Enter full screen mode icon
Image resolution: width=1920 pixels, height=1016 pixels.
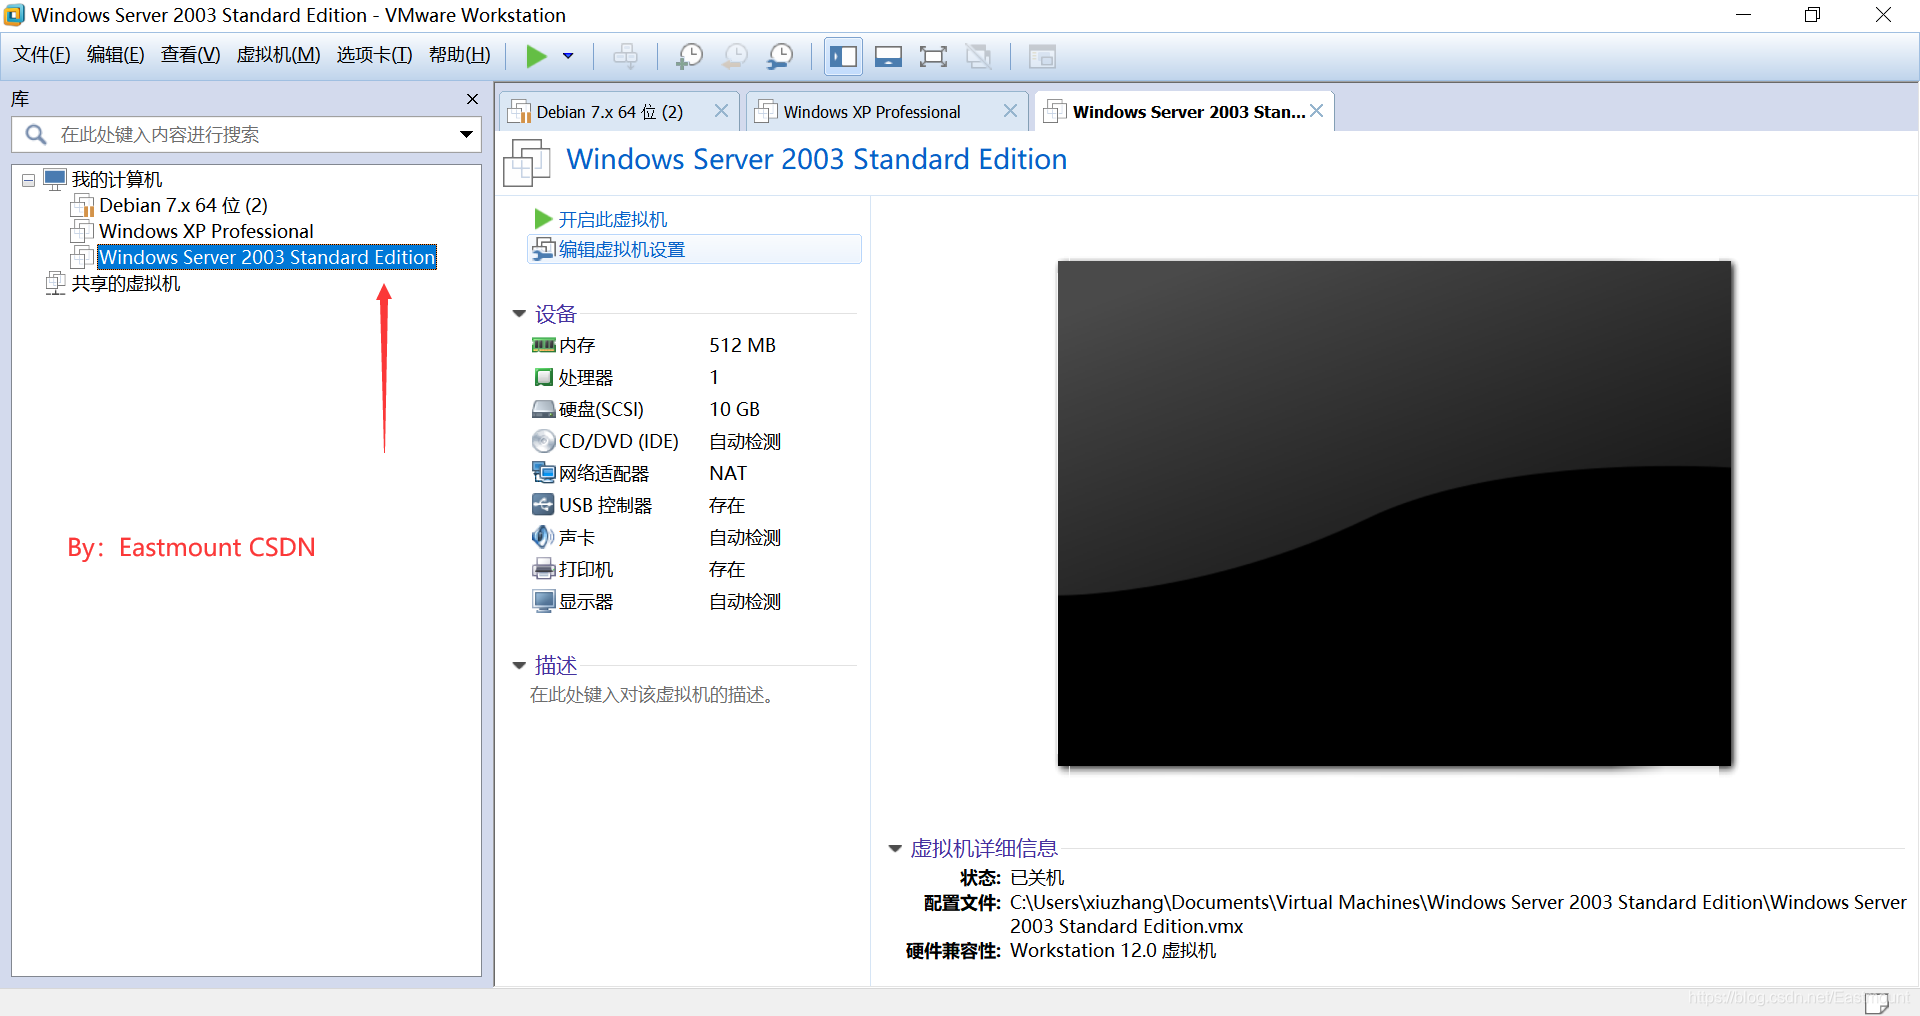[933, 56]
